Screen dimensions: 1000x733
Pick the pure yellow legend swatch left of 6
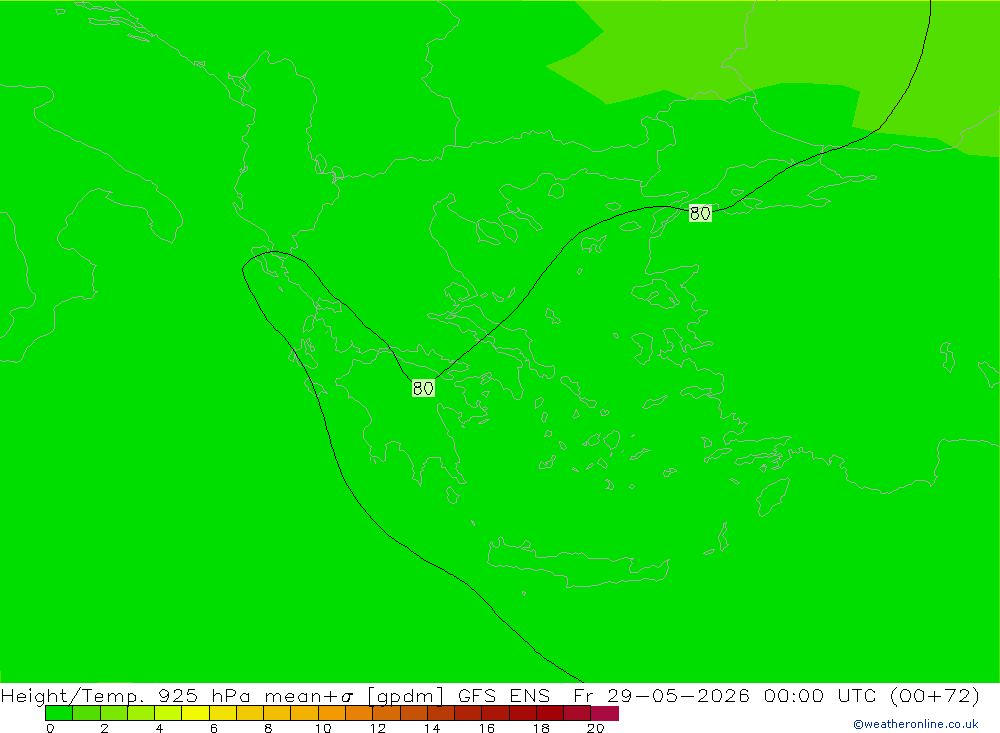point(196,713)
